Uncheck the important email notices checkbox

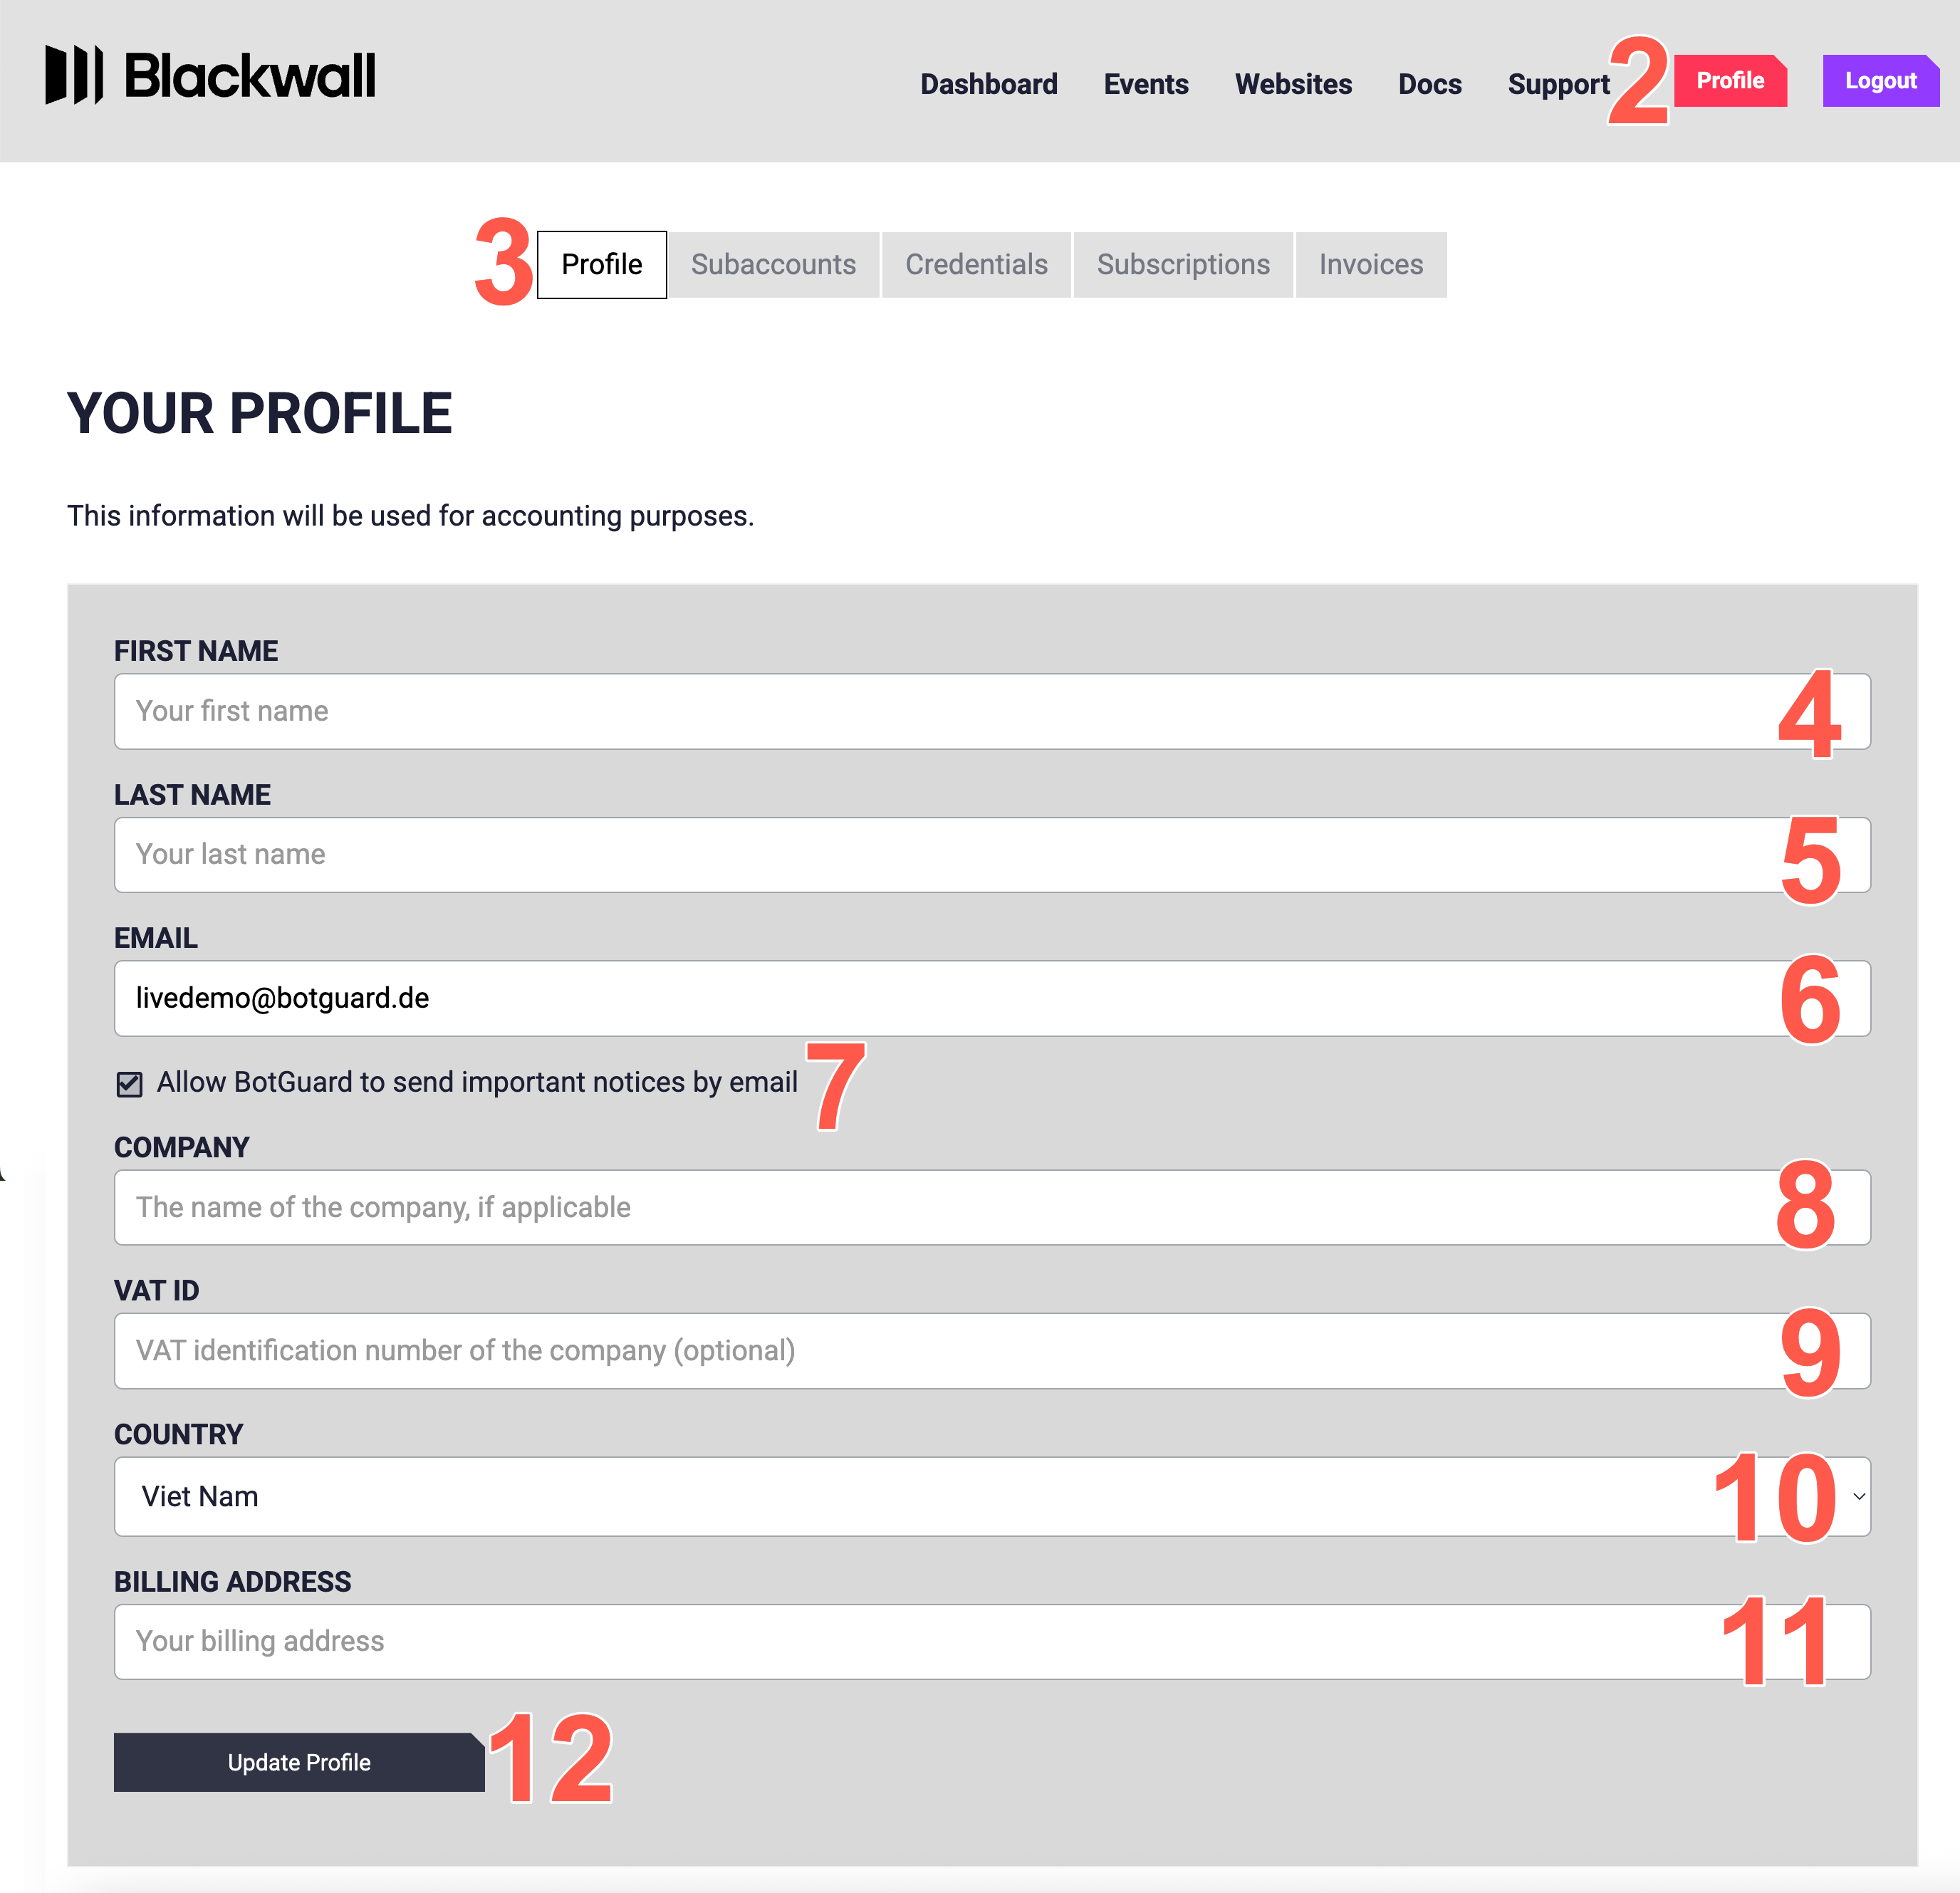pyautogui.click(x=129, y=1084)
